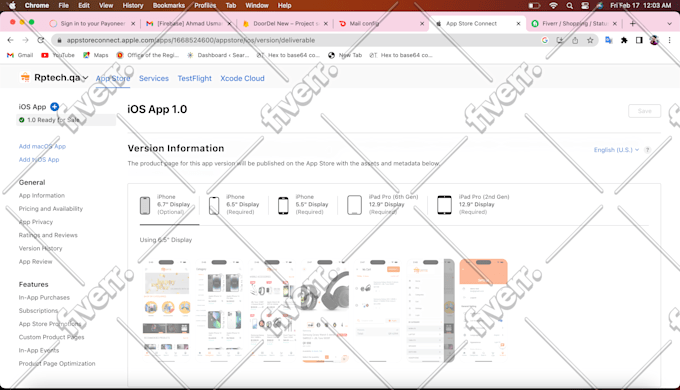Click the Google icon in address bar
Screen dimensions: 680x390
(545, 40)
